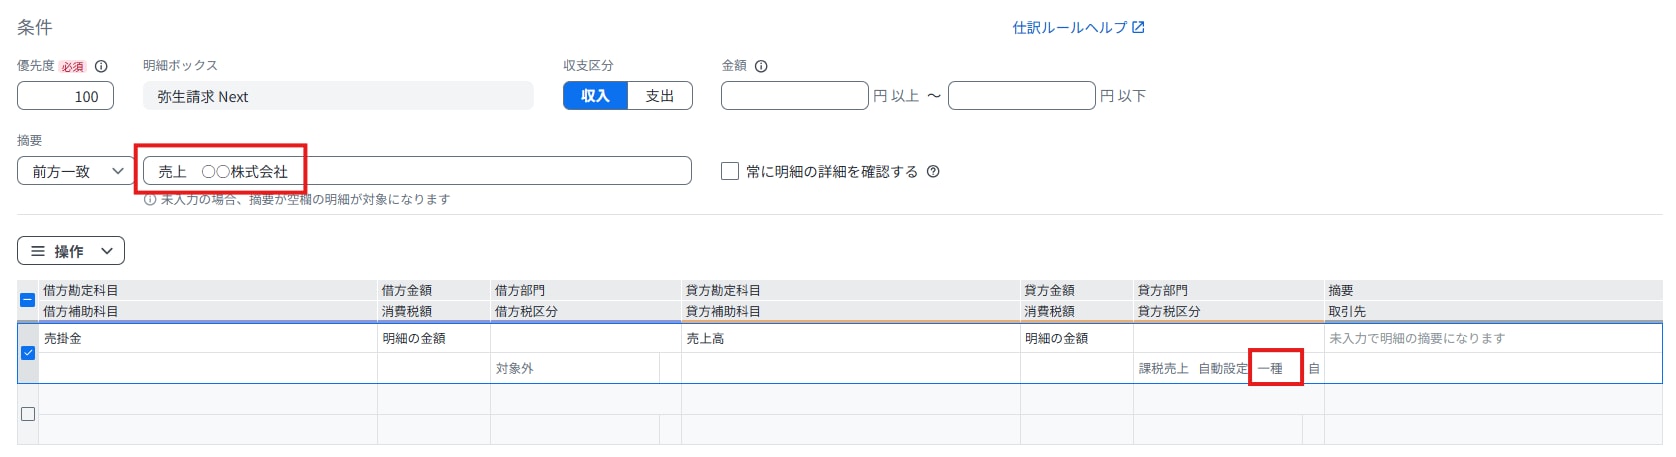
Task: Click the minimum 金額 field (円以上)
Action: tap(795, 96)
